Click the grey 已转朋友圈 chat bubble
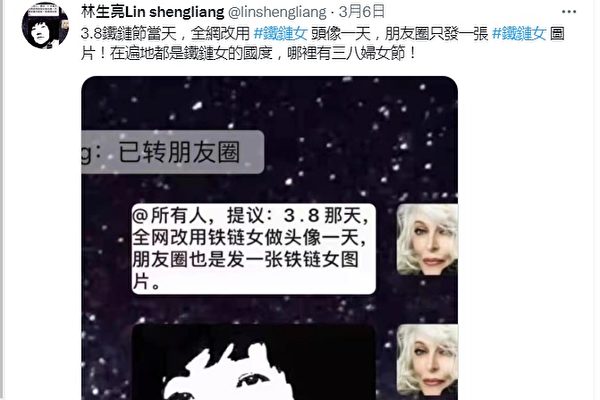 173,152
